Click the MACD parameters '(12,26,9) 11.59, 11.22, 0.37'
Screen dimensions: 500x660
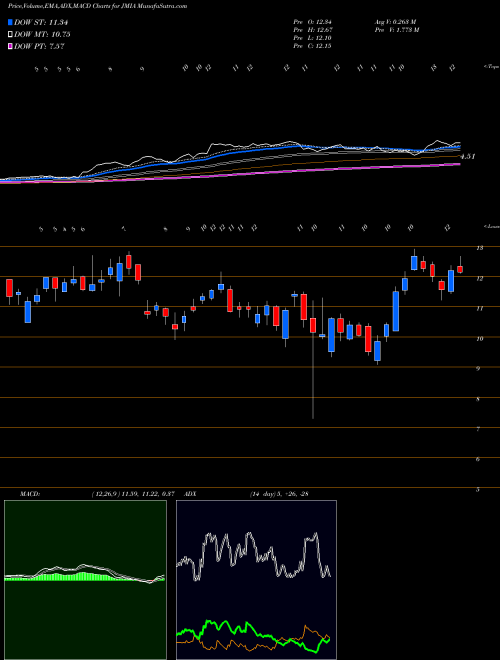(133, 494)
